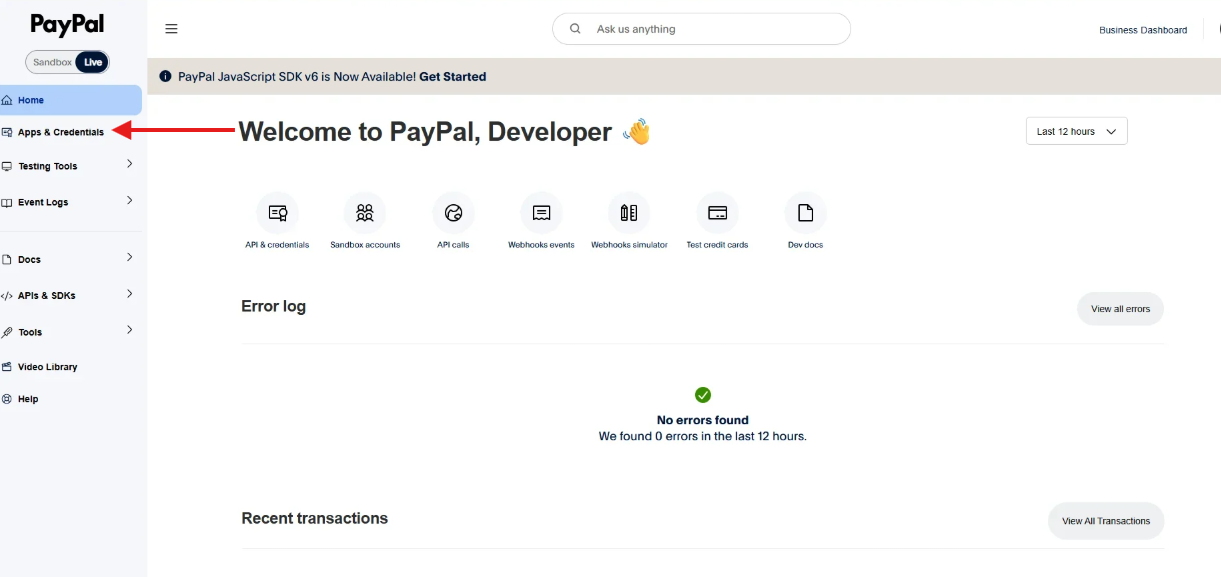Click the Docs file icon in the sidebar

tap(7, 259)
